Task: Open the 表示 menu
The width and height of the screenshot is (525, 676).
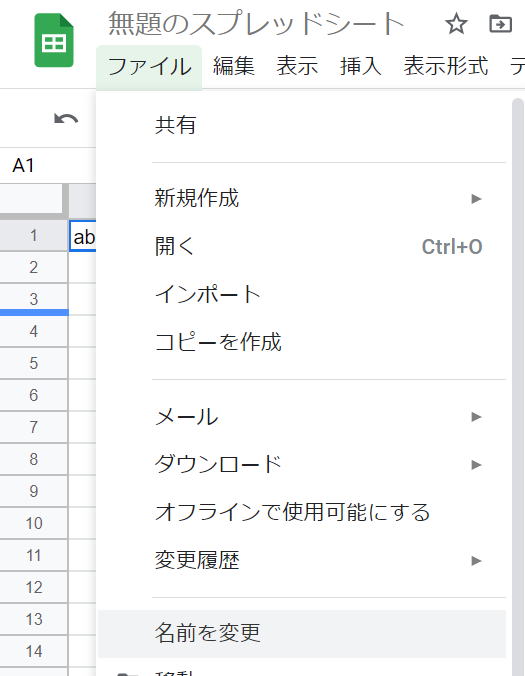Action: tap(297, 66)
